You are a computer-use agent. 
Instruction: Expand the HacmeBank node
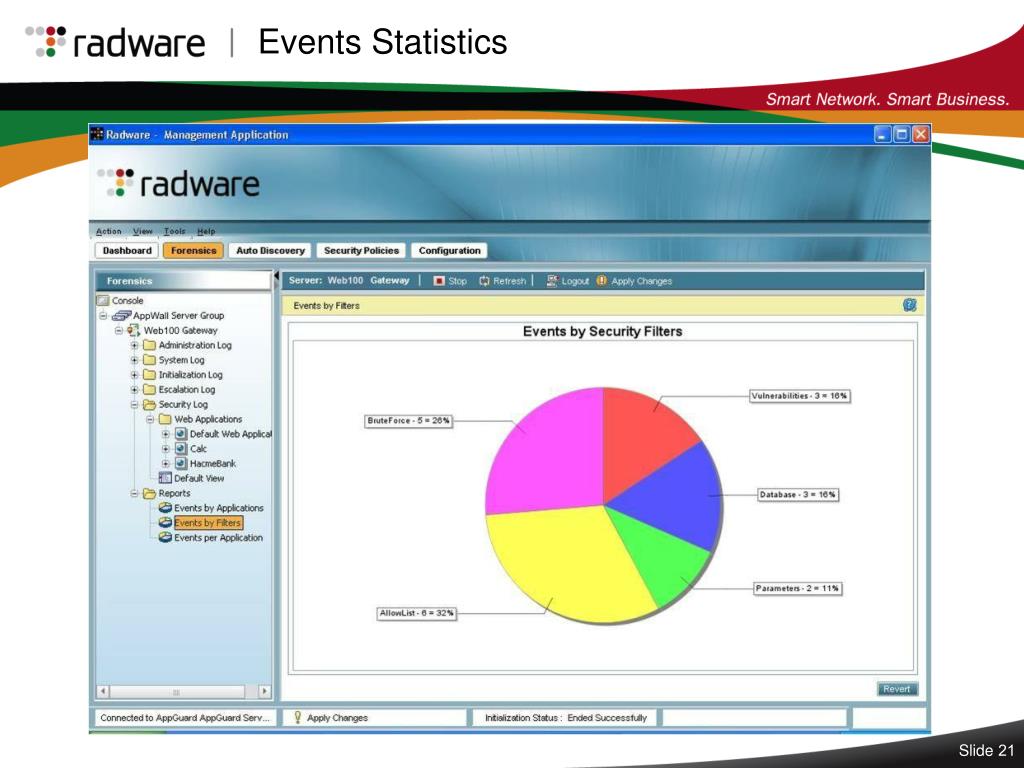coord(166,464)
